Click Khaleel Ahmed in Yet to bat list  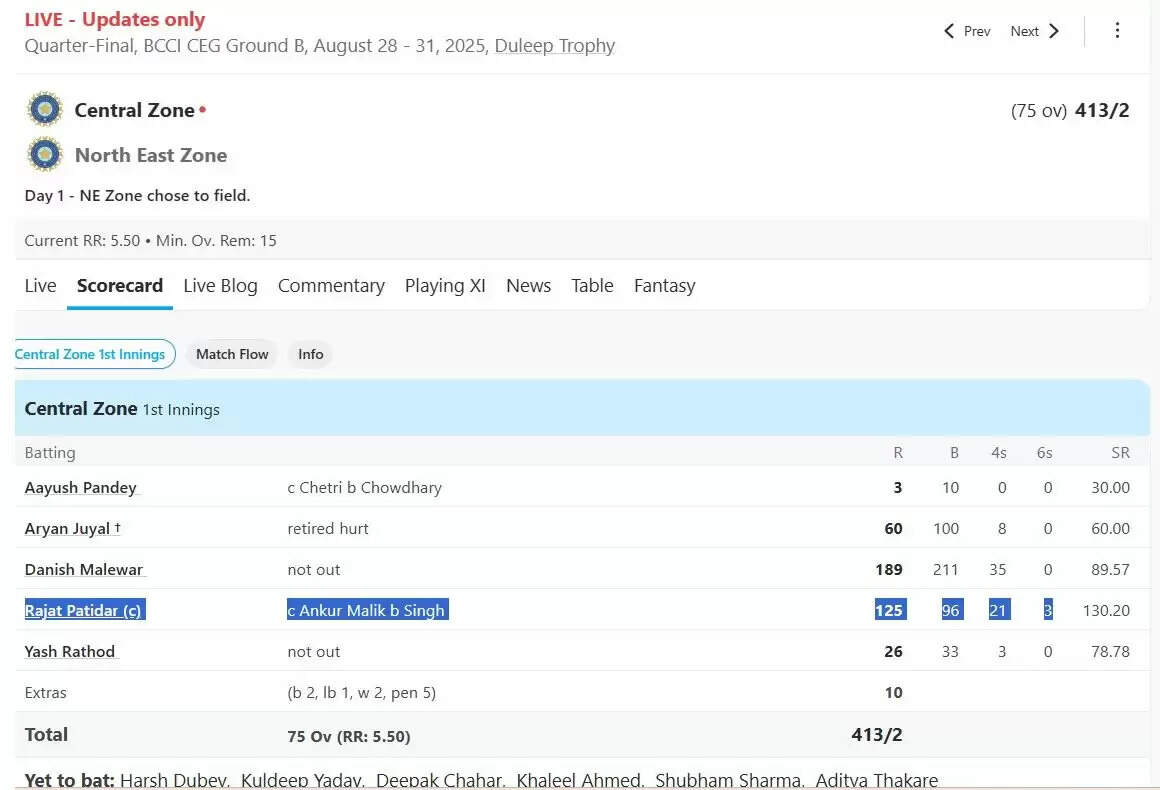pyautogui.click(x=580, y=780)
